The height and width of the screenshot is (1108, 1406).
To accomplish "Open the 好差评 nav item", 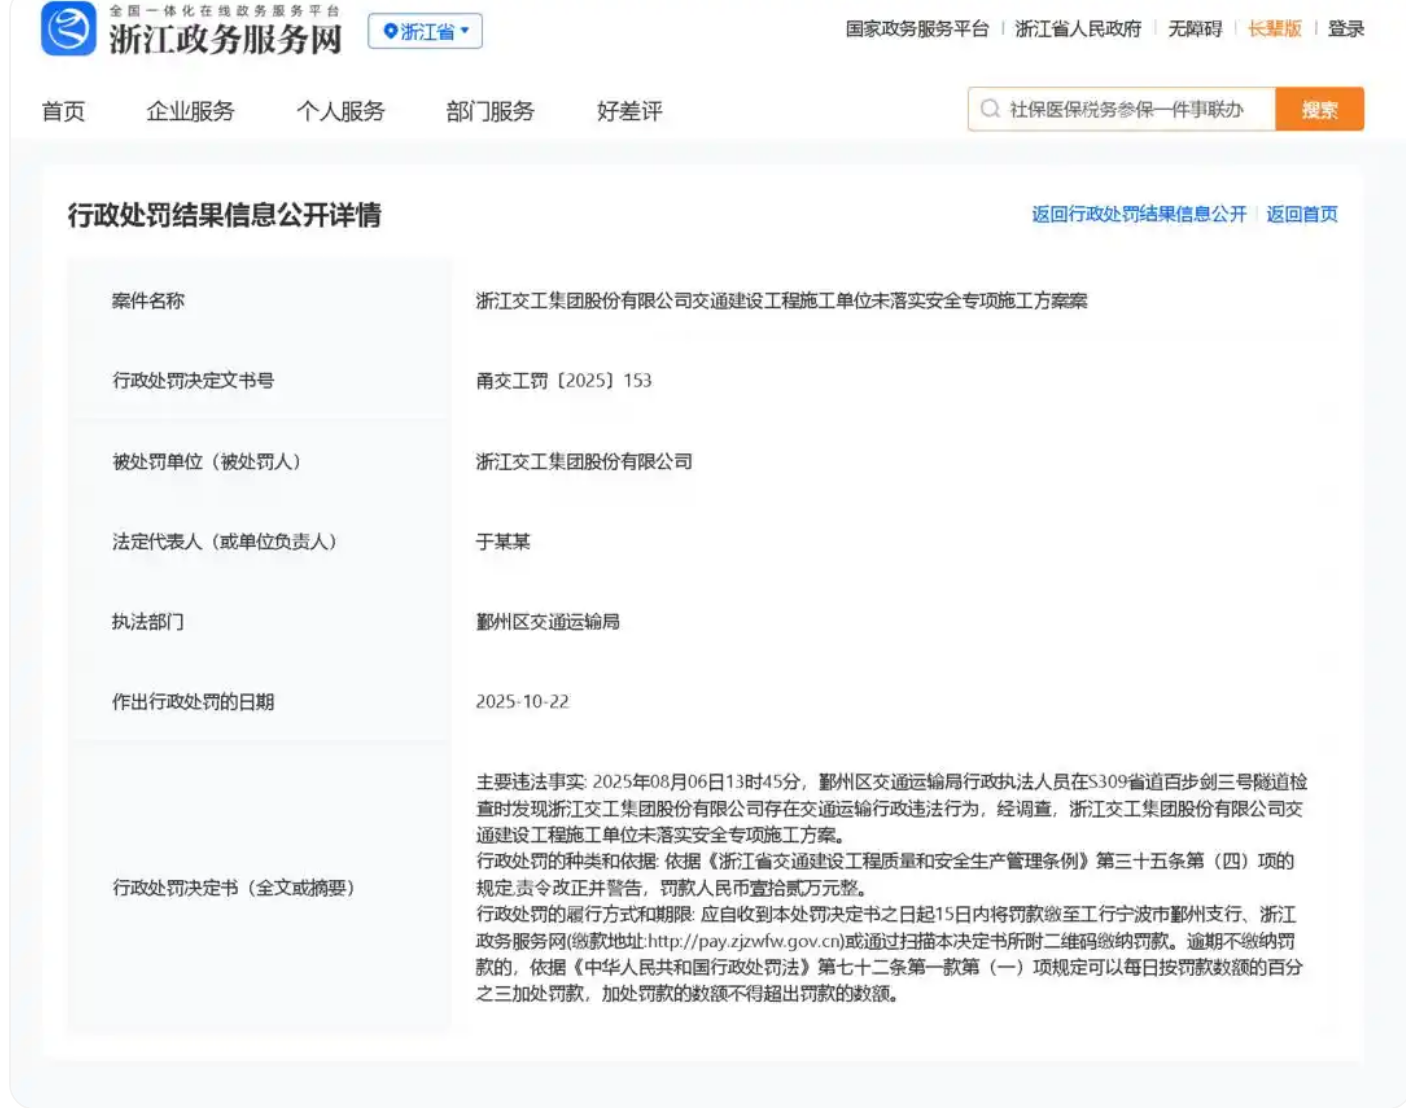I will pos(629,111).
